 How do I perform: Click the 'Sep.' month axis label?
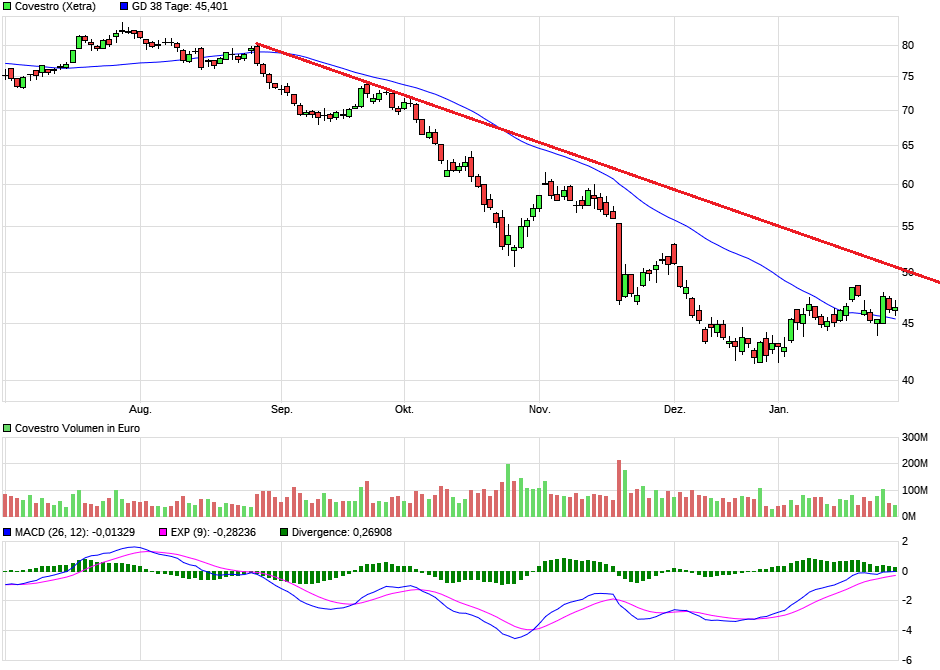click(x=282, y=410)
